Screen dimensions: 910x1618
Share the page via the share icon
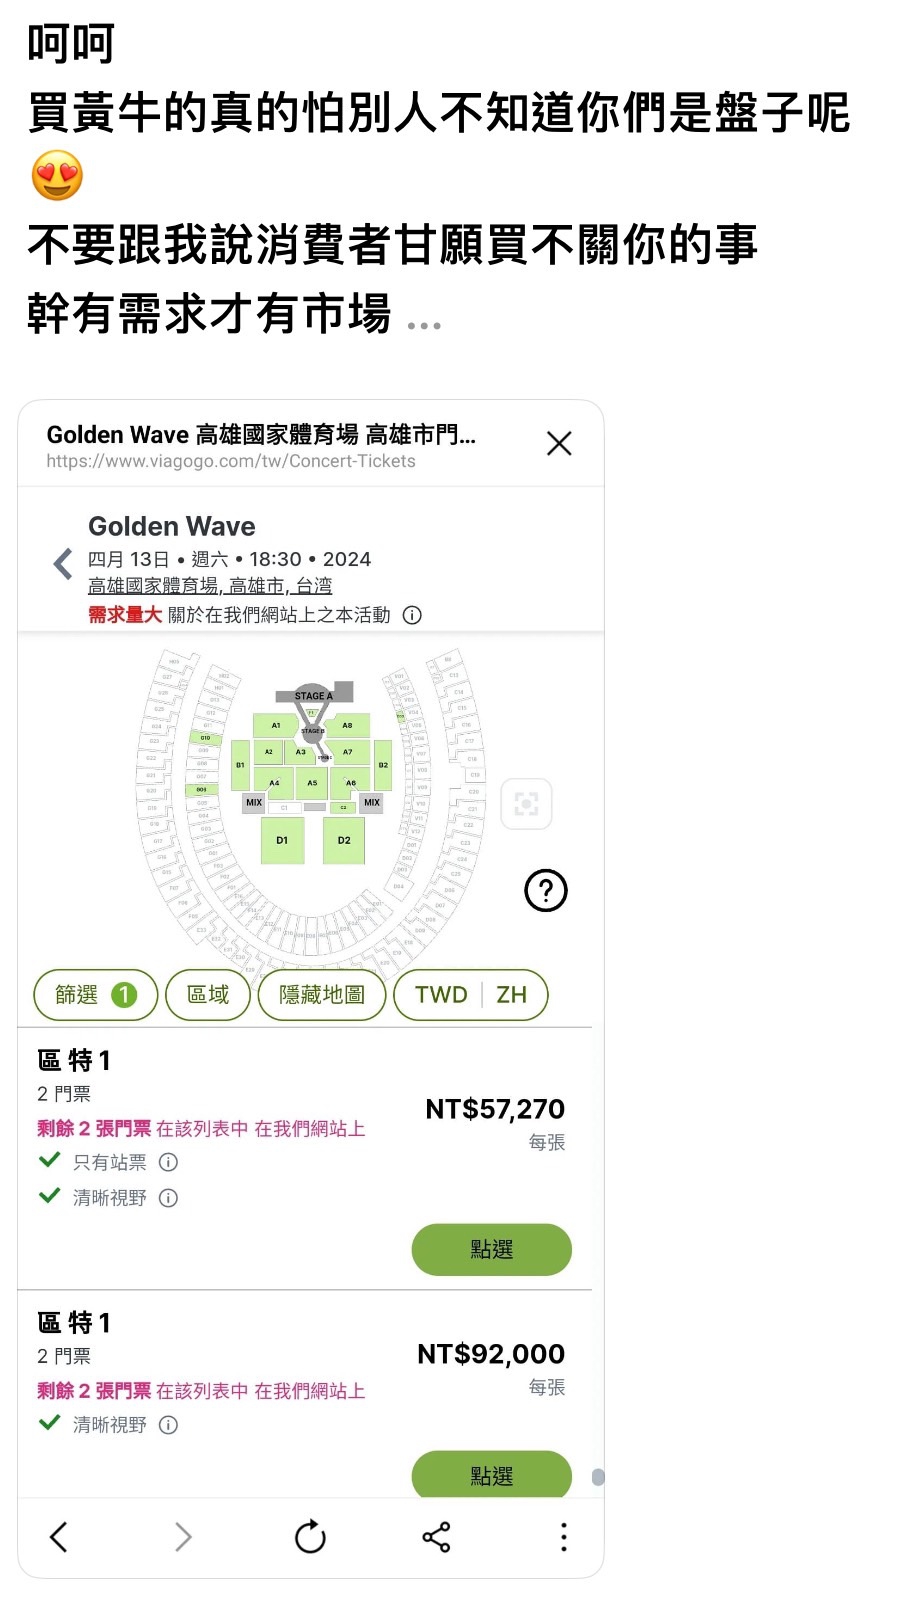click(x=436, y=1536)
